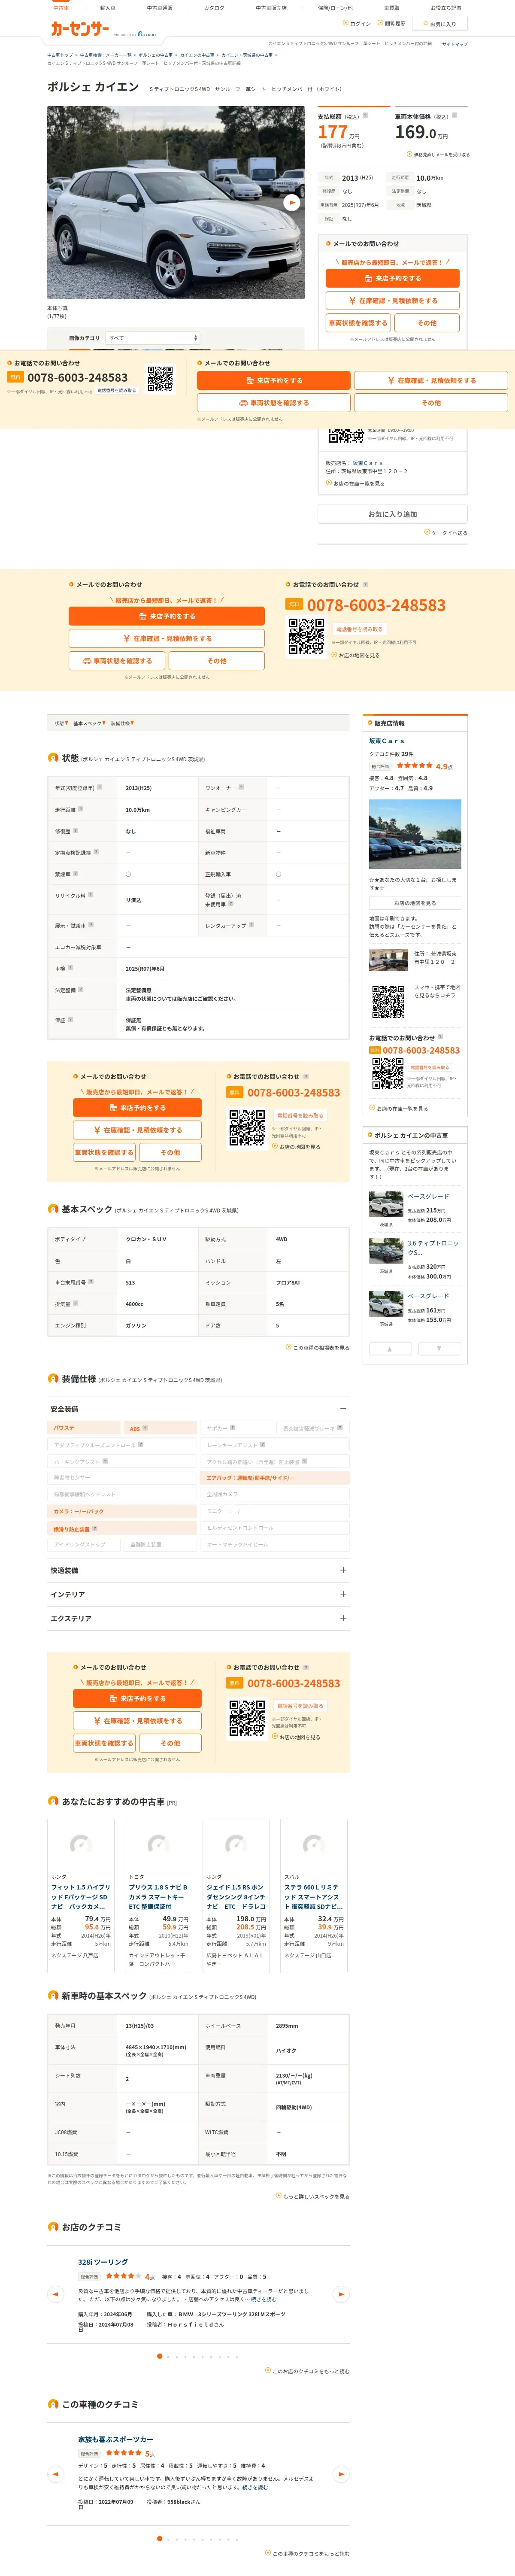Click help icon next to 車台末尾番号
This screenshot has height=2576, width=515.
pyautogui.click(x=91, y=1281)
